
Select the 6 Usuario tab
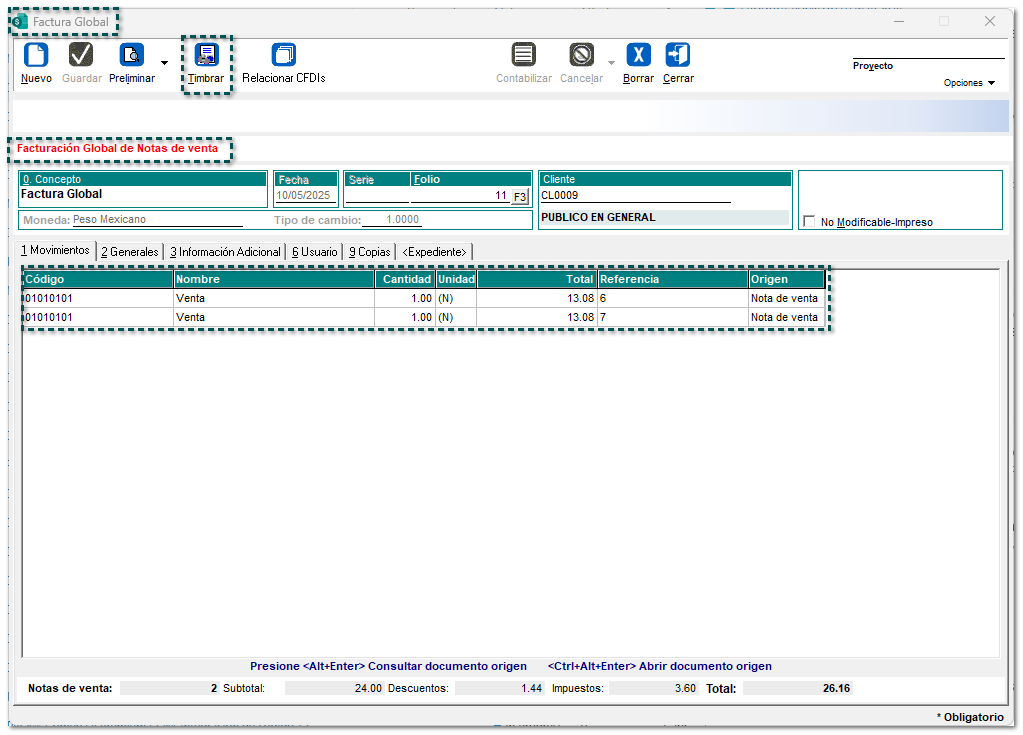coord(315,252)
